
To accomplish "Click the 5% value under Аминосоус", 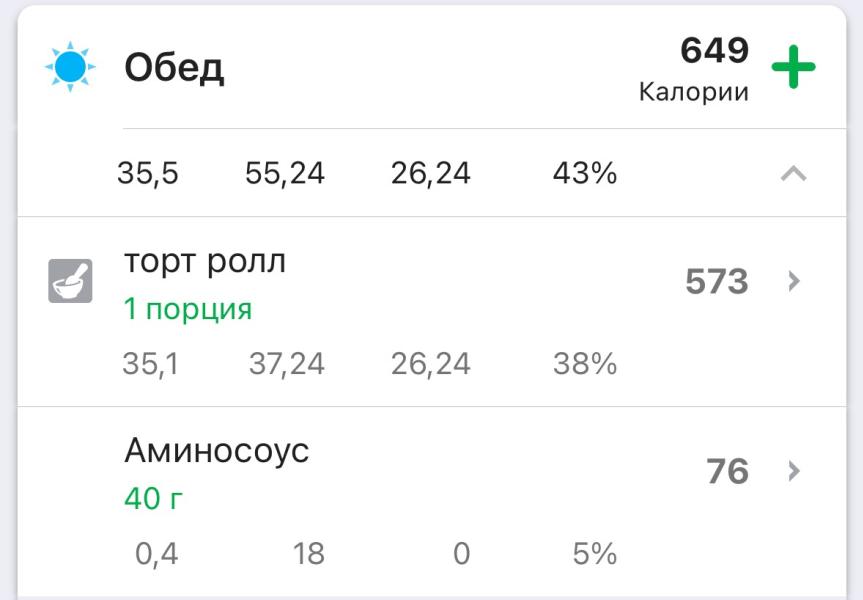I will click(594, 553).
